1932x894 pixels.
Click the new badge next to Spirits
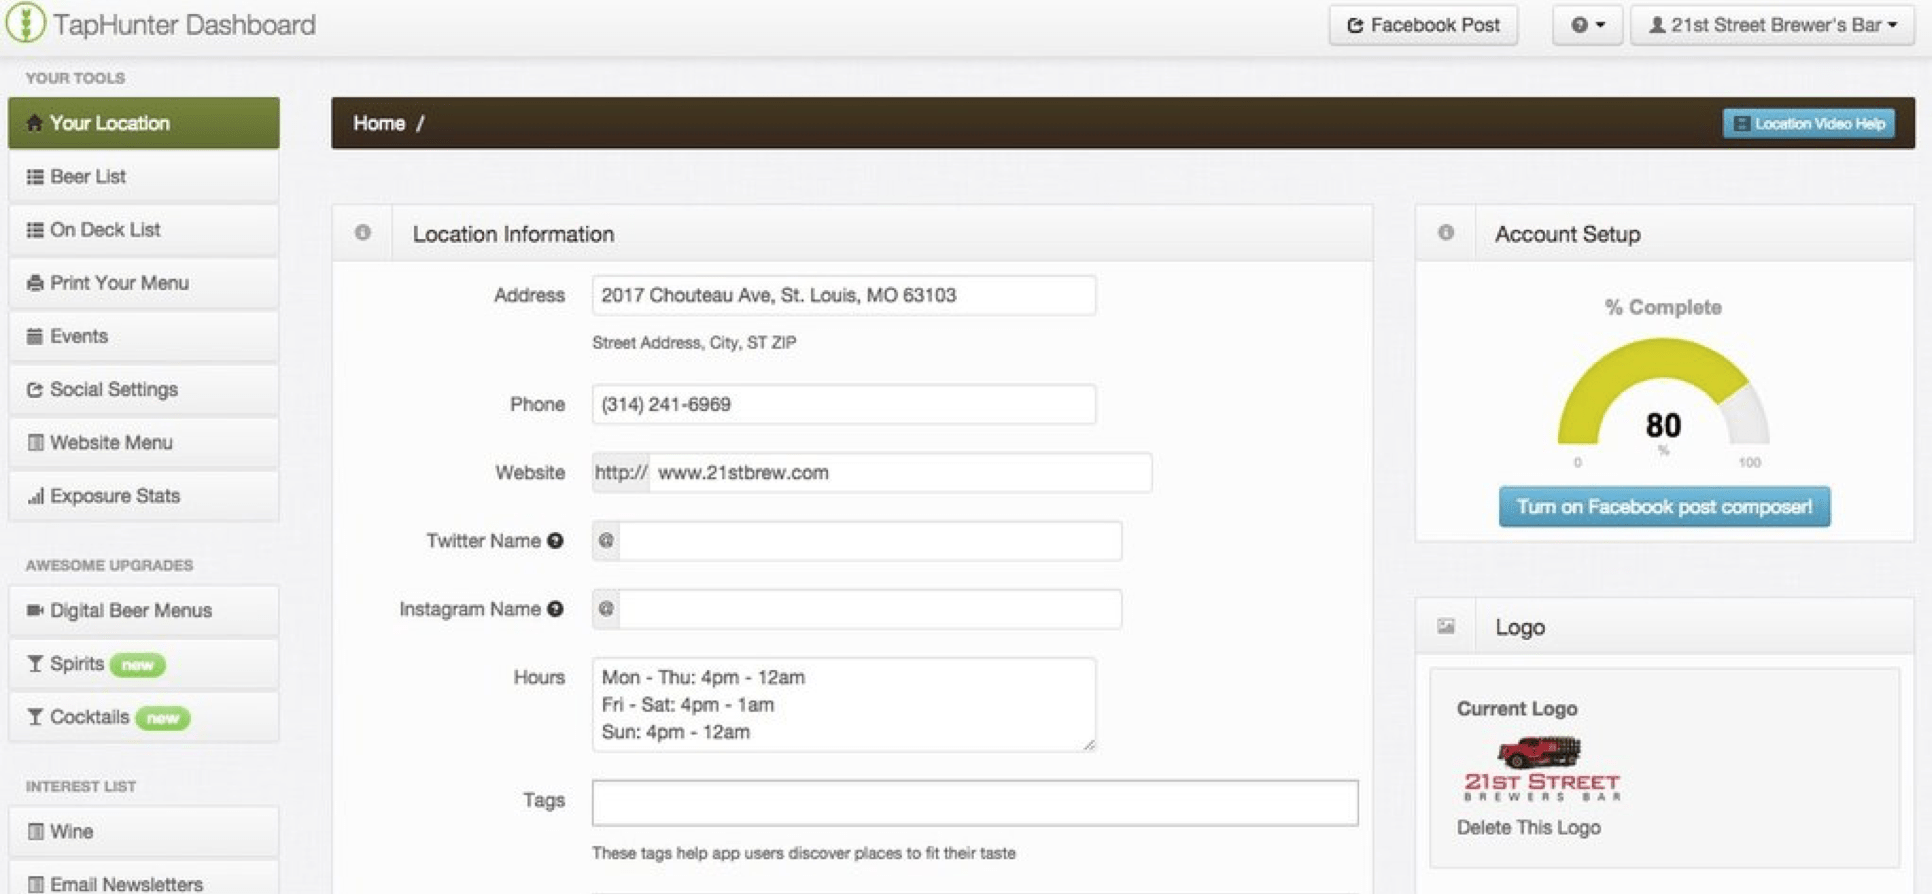click(137, 664)
